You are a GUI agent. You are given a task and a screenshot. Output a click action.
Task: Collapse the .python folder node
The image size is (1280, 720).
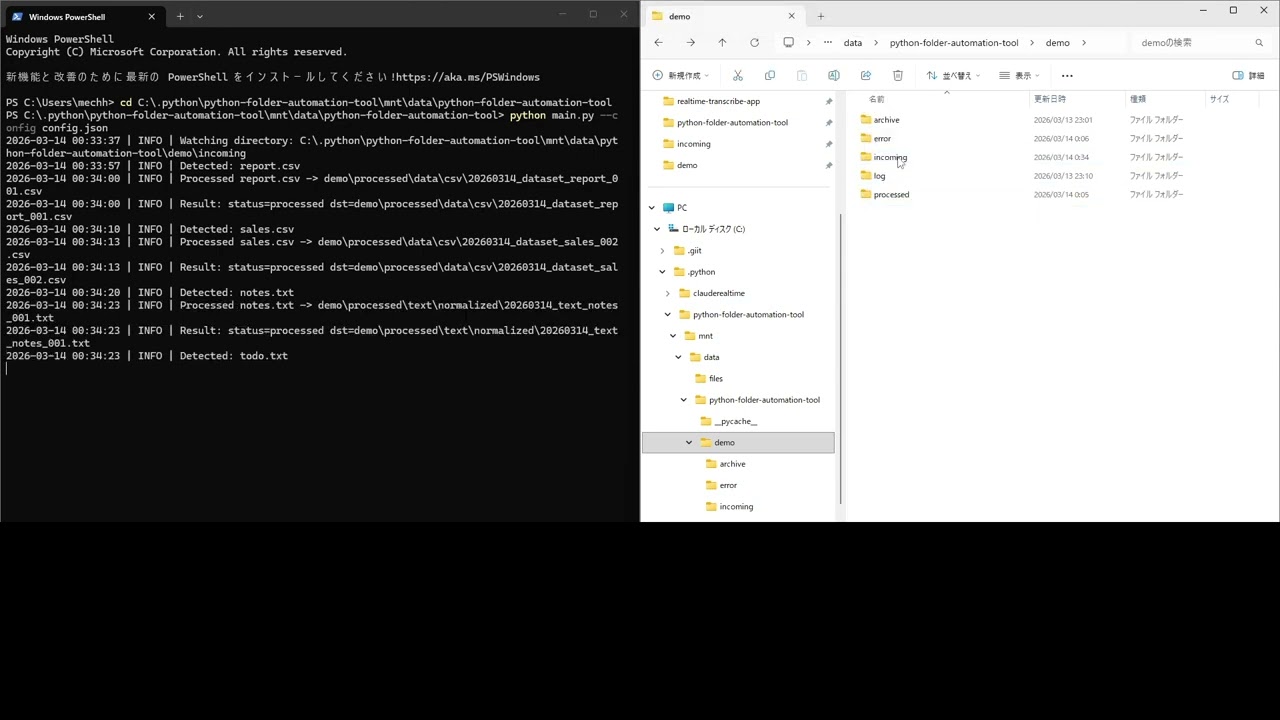662,272
